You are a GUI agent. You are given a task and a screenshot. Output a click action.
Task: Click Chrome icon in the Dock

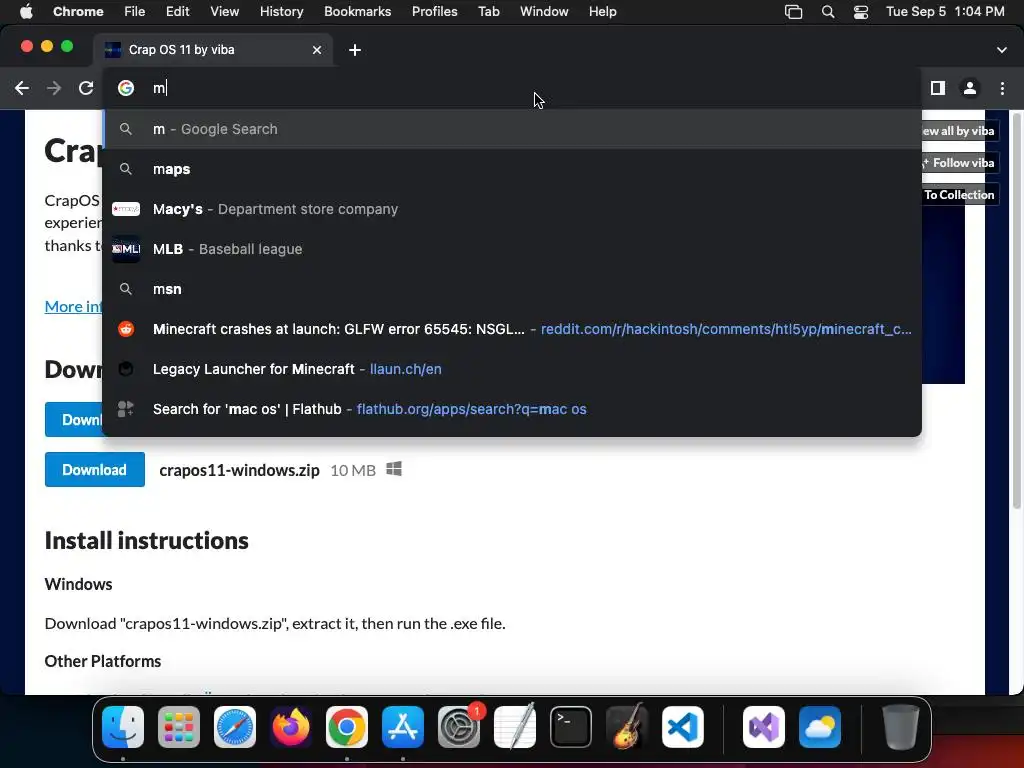pos(347,727)
